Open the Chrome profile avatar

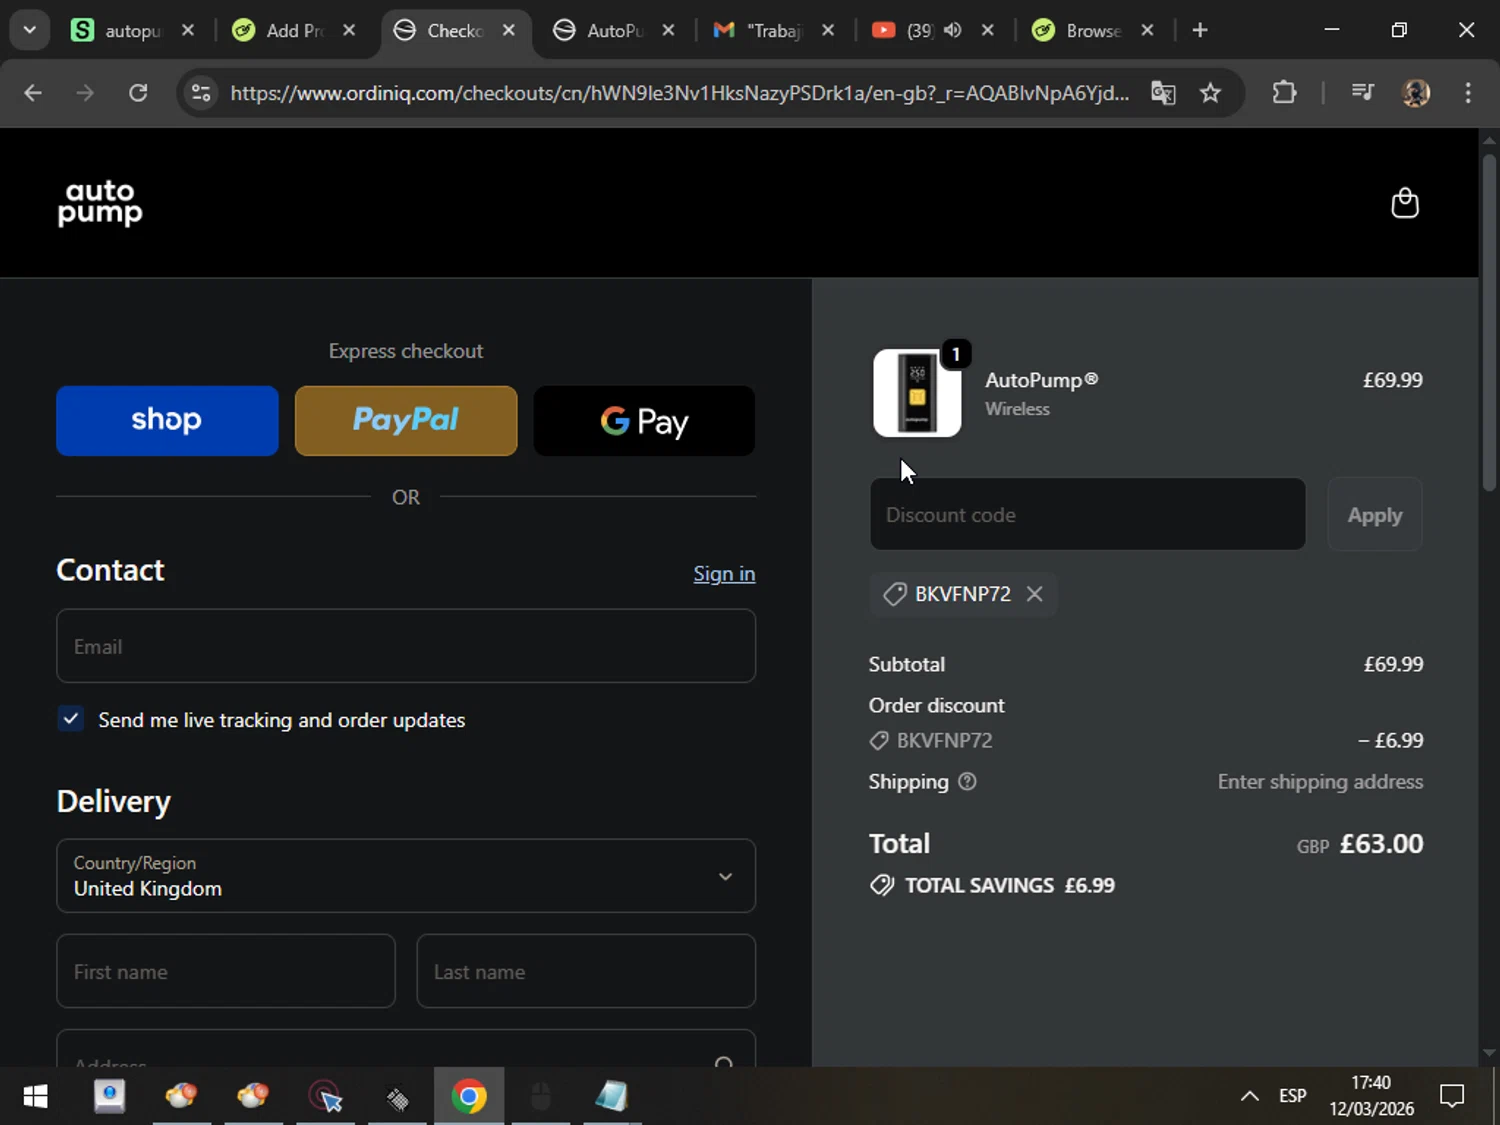(x=1416, y=93)
